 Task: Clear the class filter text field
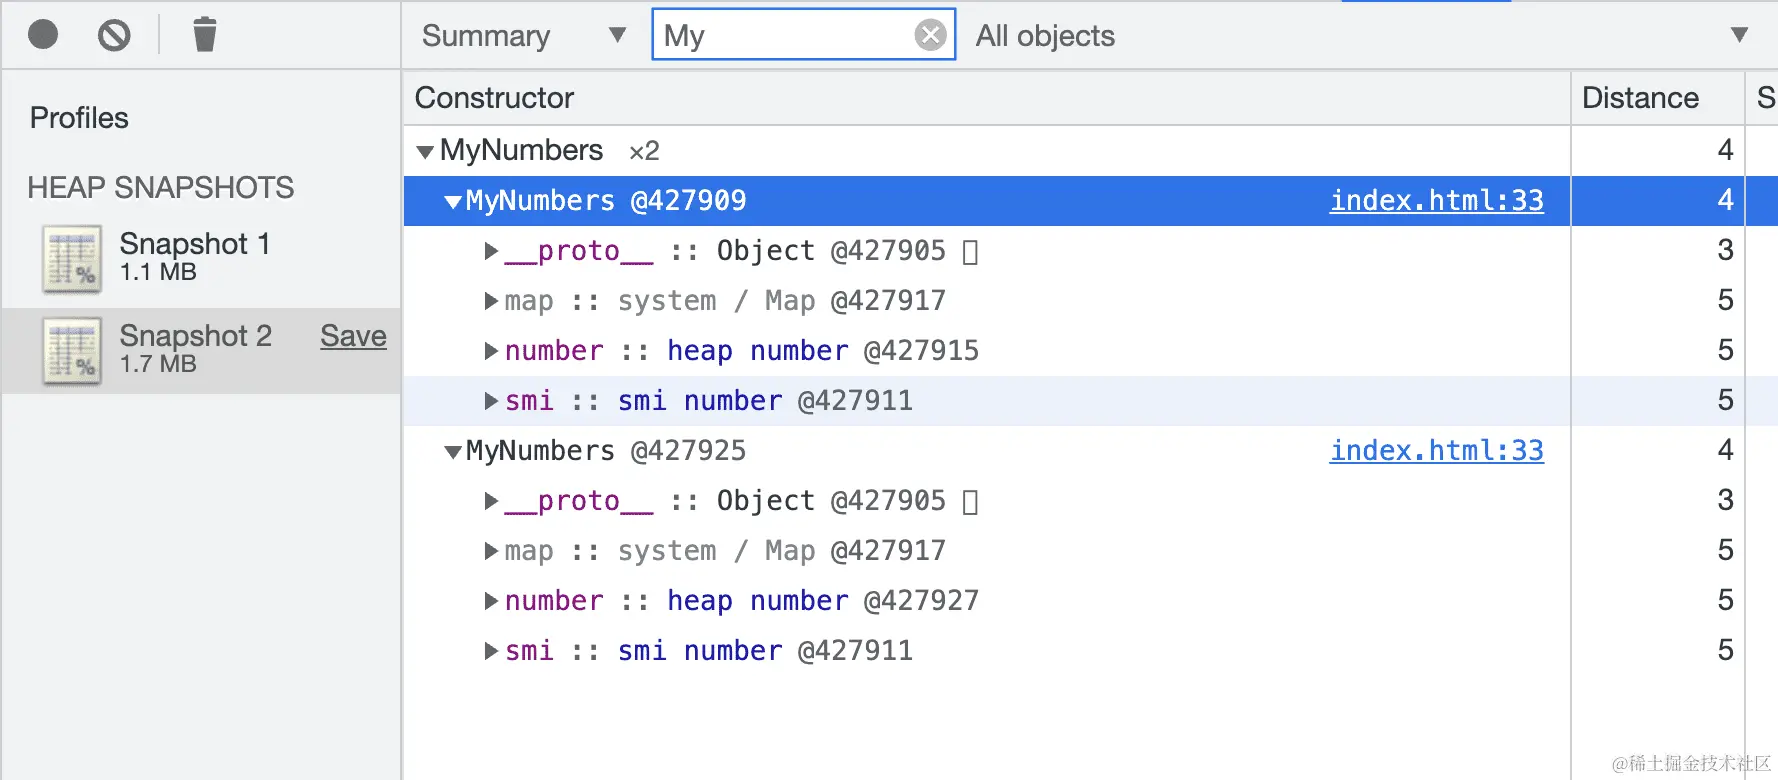930,35
